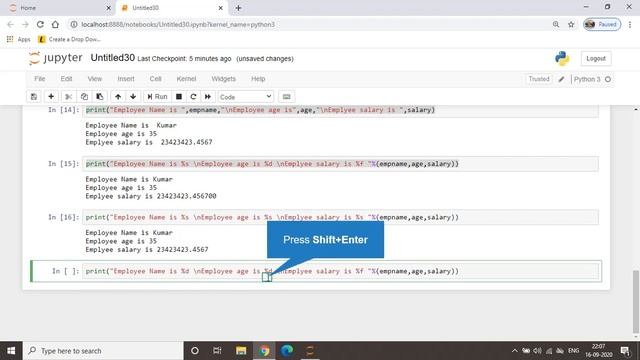Image resolution: width=640 pixels, height=360 pixels.
Task: Open the Kernel menu
Action: coord(186,79)
